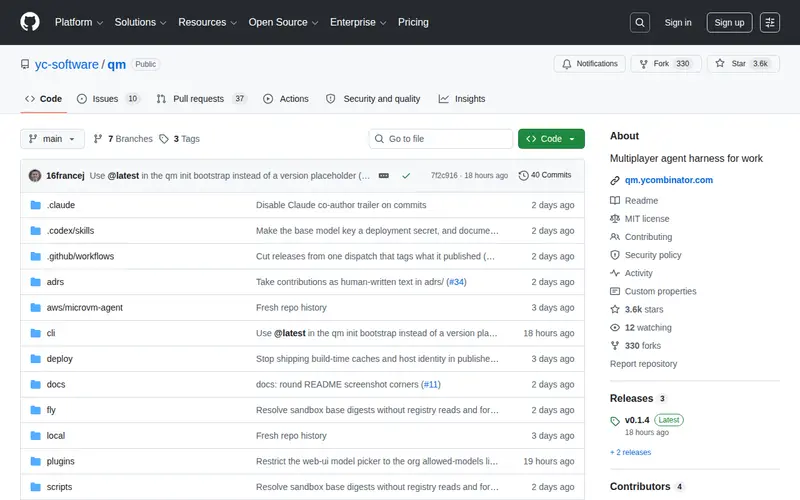Open the + 2 releases link
800x500 pixels.
[x=631, y=452]
